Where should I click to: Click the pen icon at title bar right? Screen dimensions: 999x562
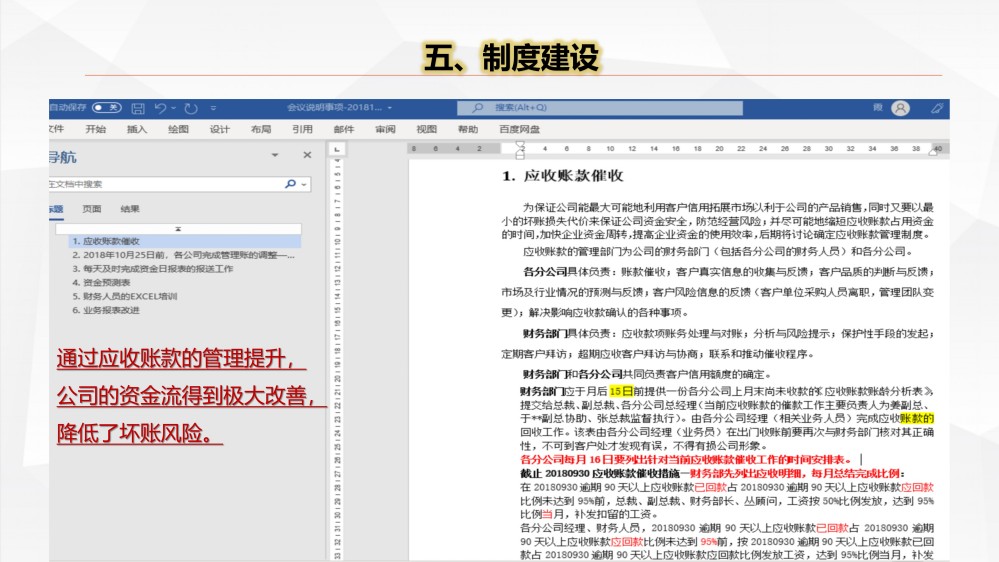[937, 108]
